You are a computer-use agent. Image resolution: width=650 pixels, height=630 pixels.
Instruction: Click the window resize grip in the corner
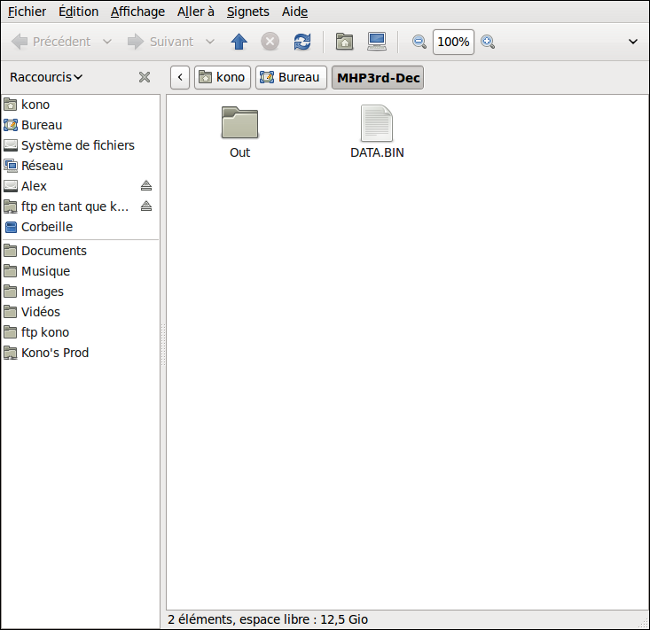click(x=643, y=623)
